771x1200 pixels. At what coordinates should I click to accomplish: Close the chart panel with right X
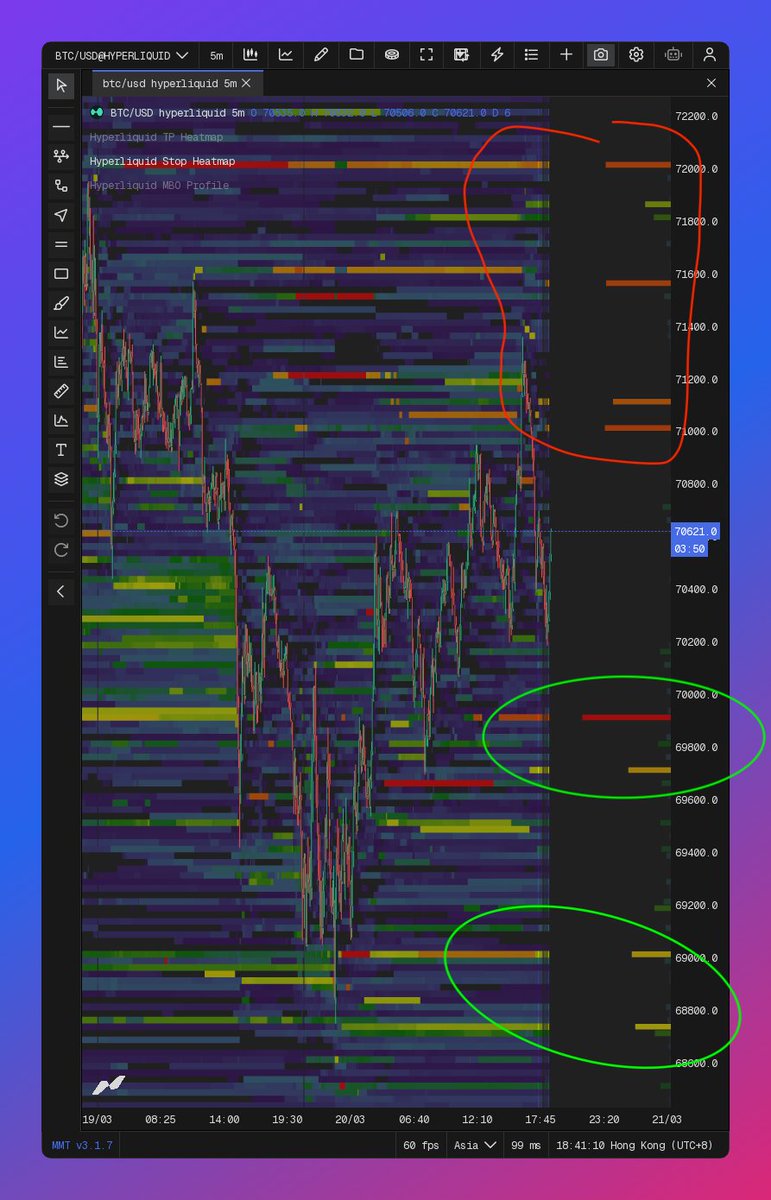click(x=712, y=83)
